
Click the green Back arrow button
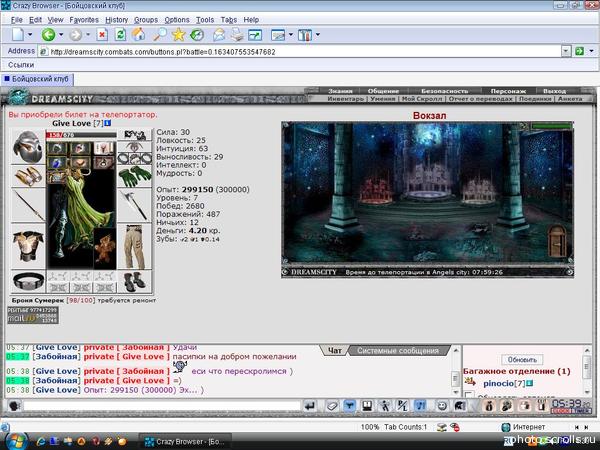[x=48, y=35]
